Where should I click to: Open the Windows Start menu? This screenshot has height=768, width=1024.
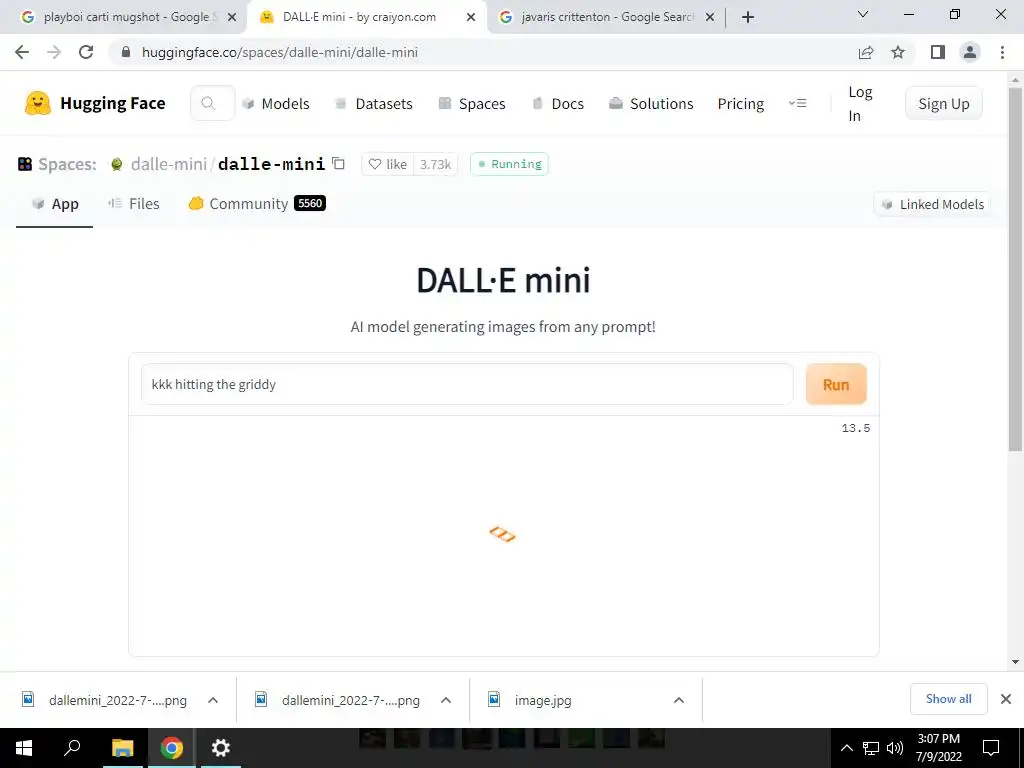(x=23, y=748)
